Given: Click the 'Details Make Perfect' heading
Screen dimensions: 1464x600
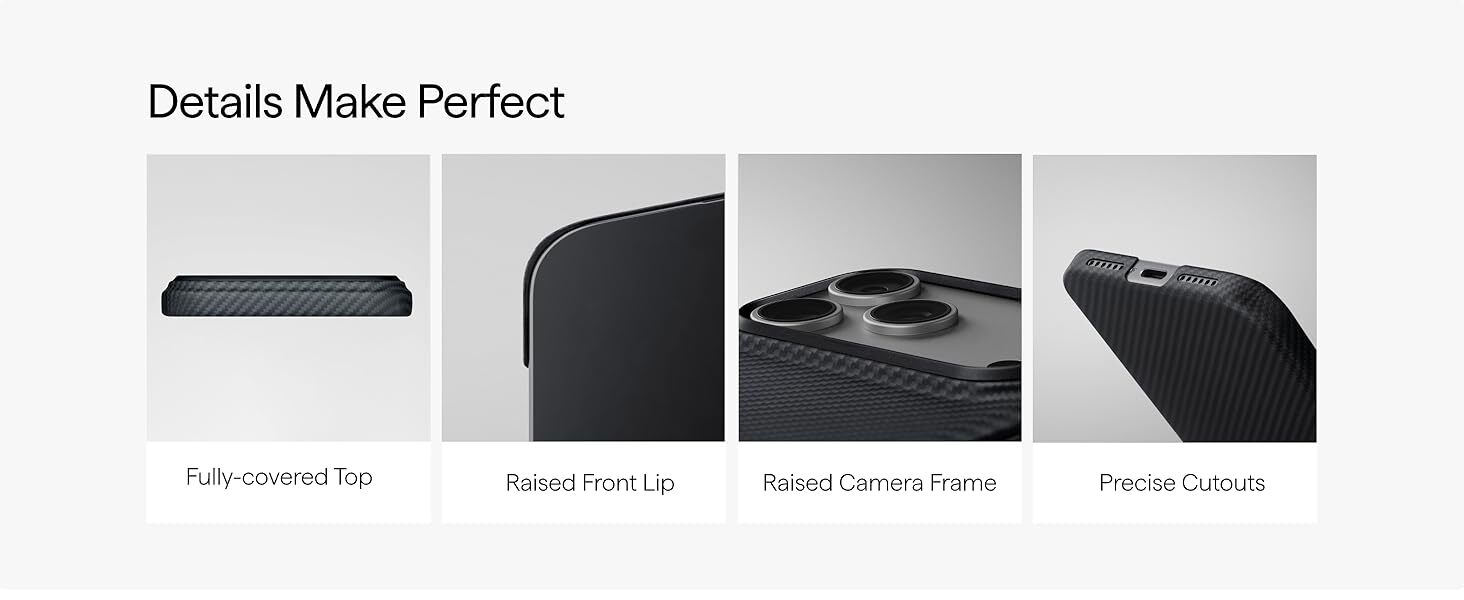Looking at the screenshot, I should coord(356,102).
